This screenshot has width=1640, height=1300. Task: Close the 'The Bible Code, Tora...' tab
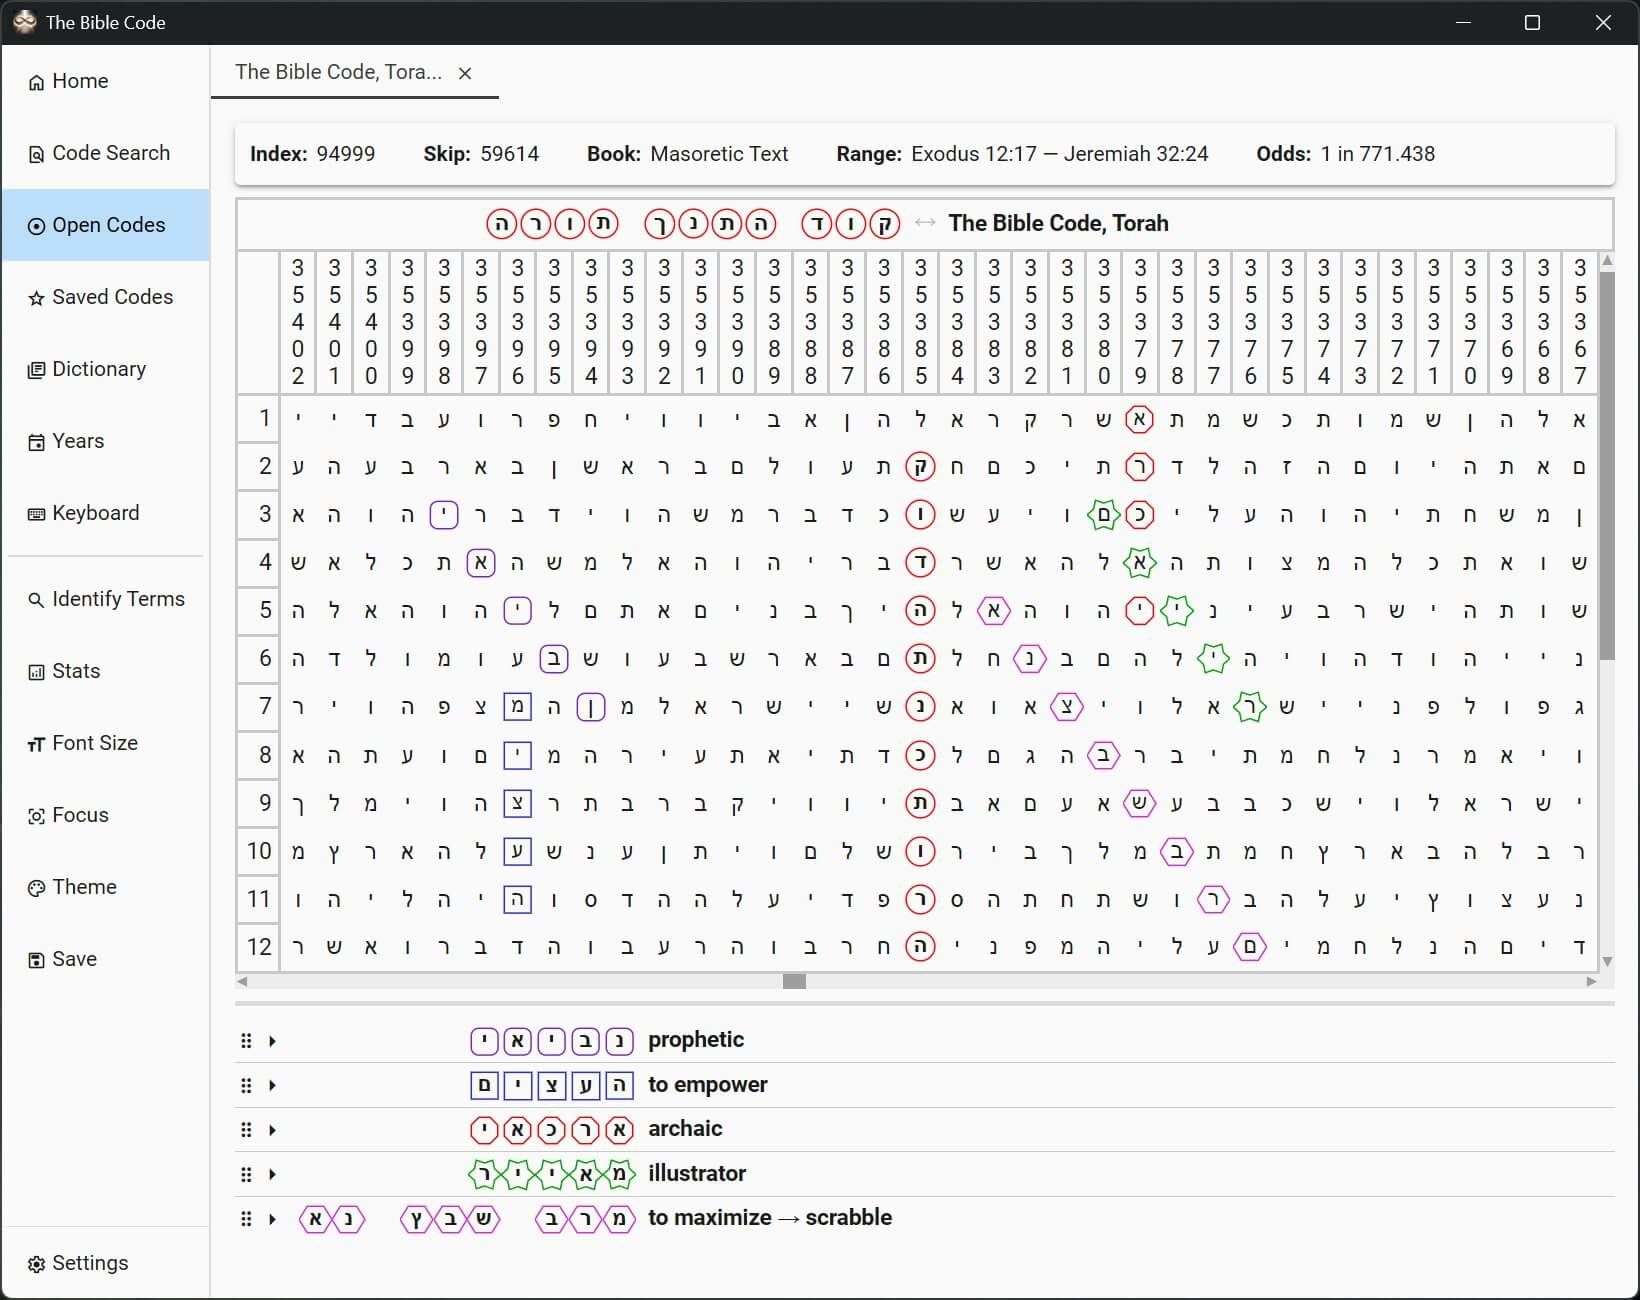(465, 73)
